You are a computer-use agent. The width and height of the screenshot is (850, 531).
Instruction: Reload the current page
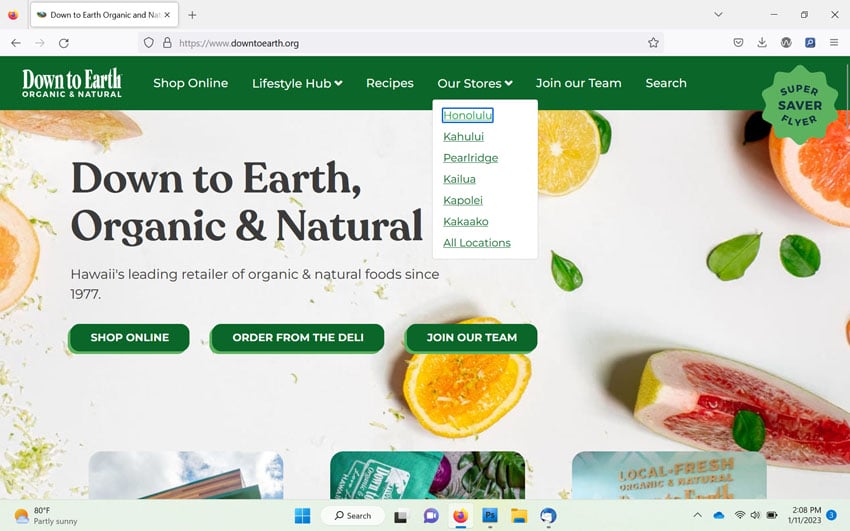pos(64,43)
